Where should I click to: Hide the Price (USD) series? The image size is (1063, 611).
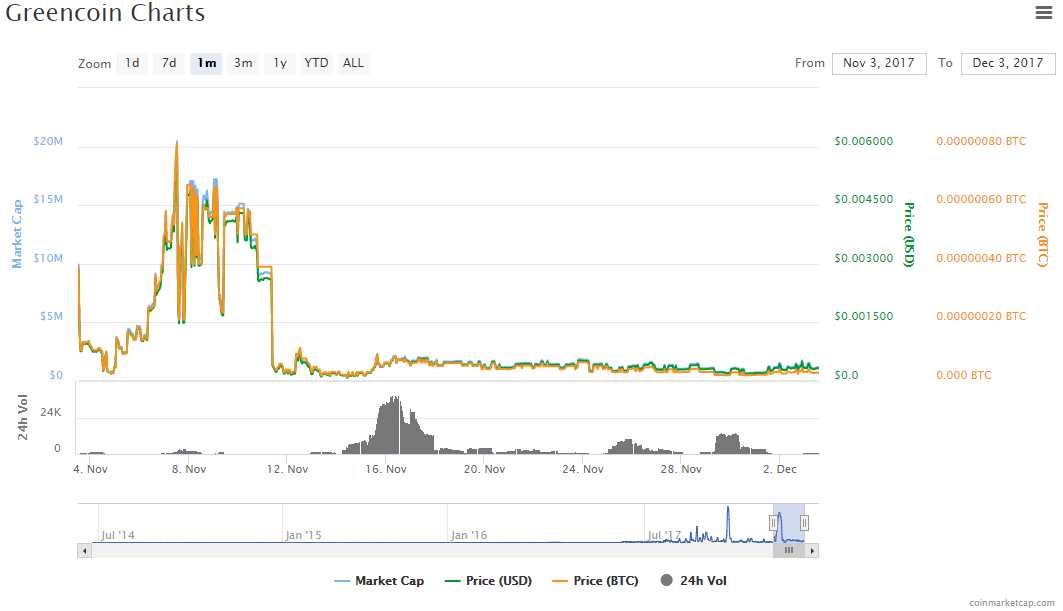tap(488, 581)
